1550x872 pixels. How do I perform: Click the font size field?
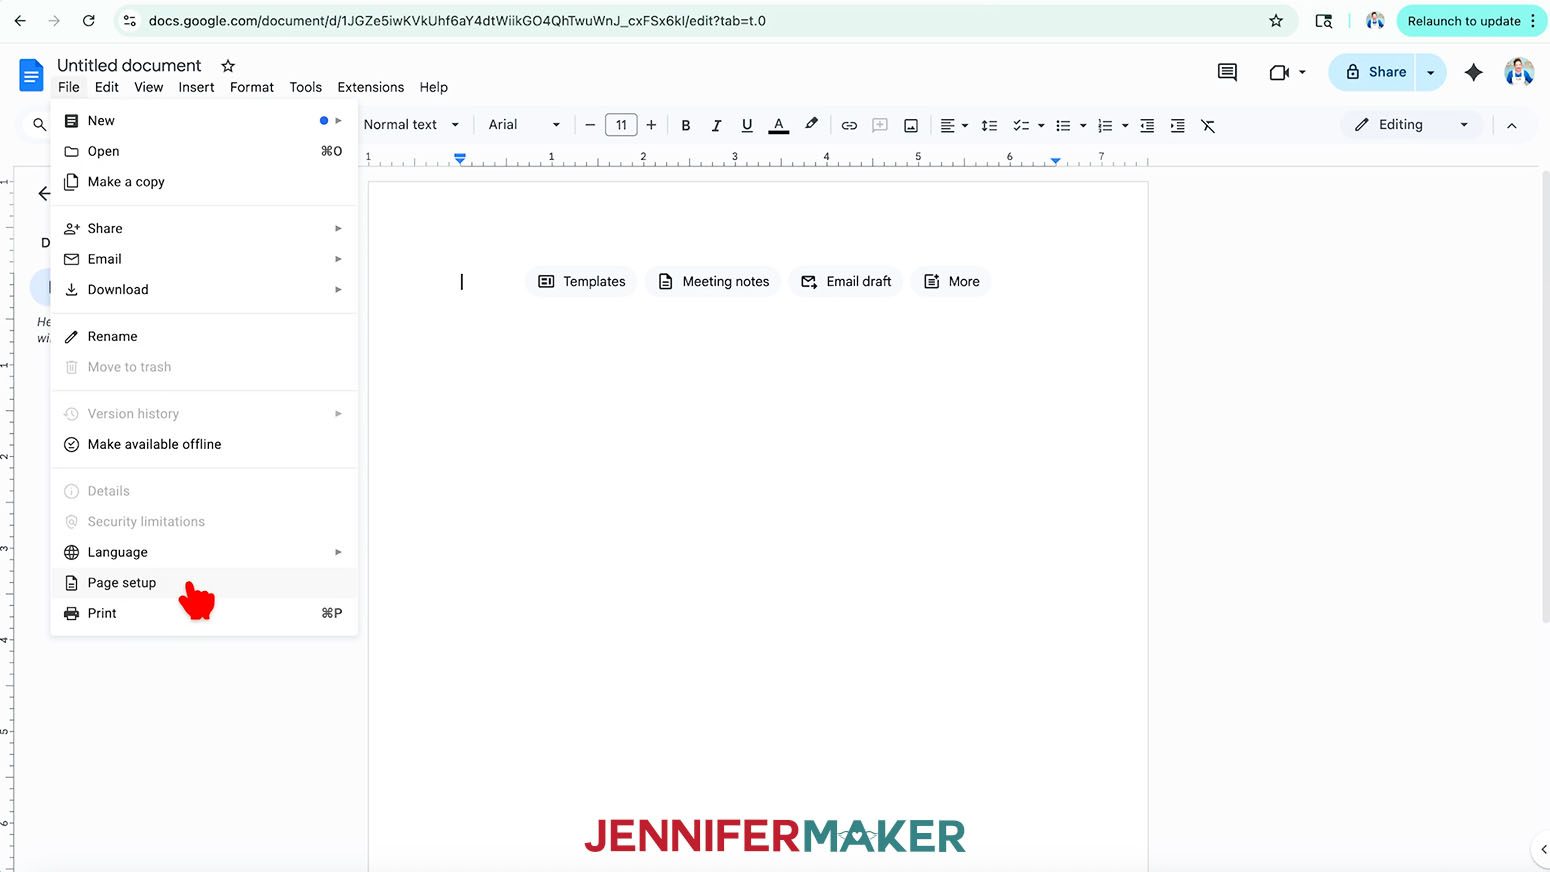coord(621,125)
